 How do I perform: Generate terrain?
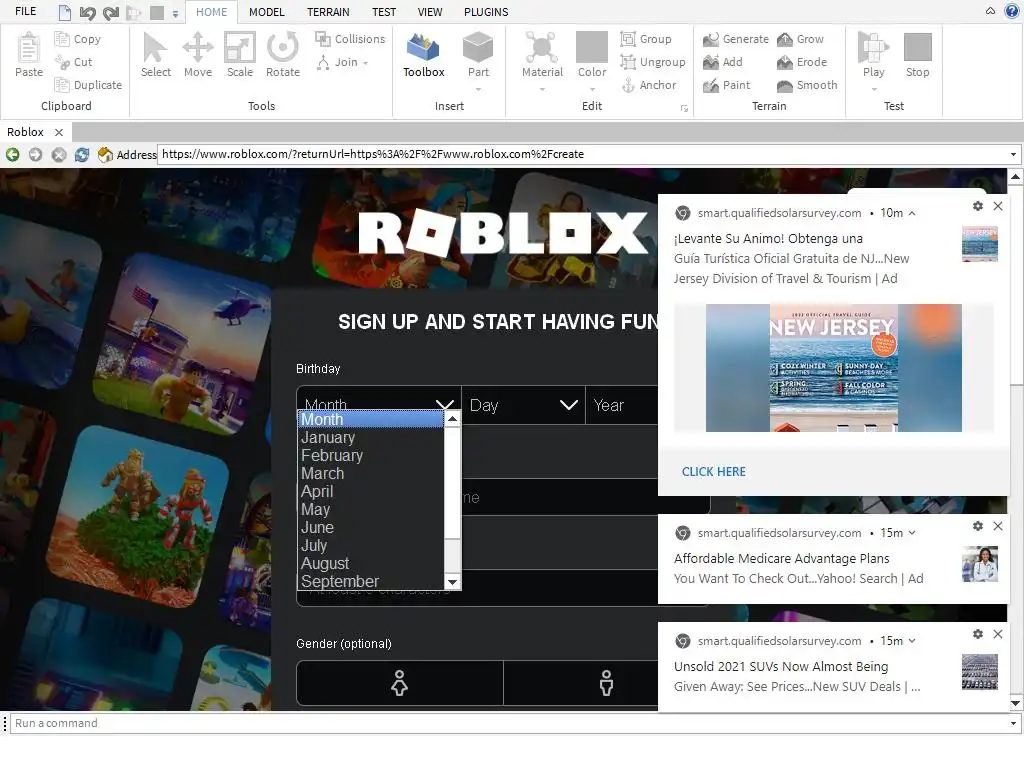pyautogui.click(x=735, y=39)
